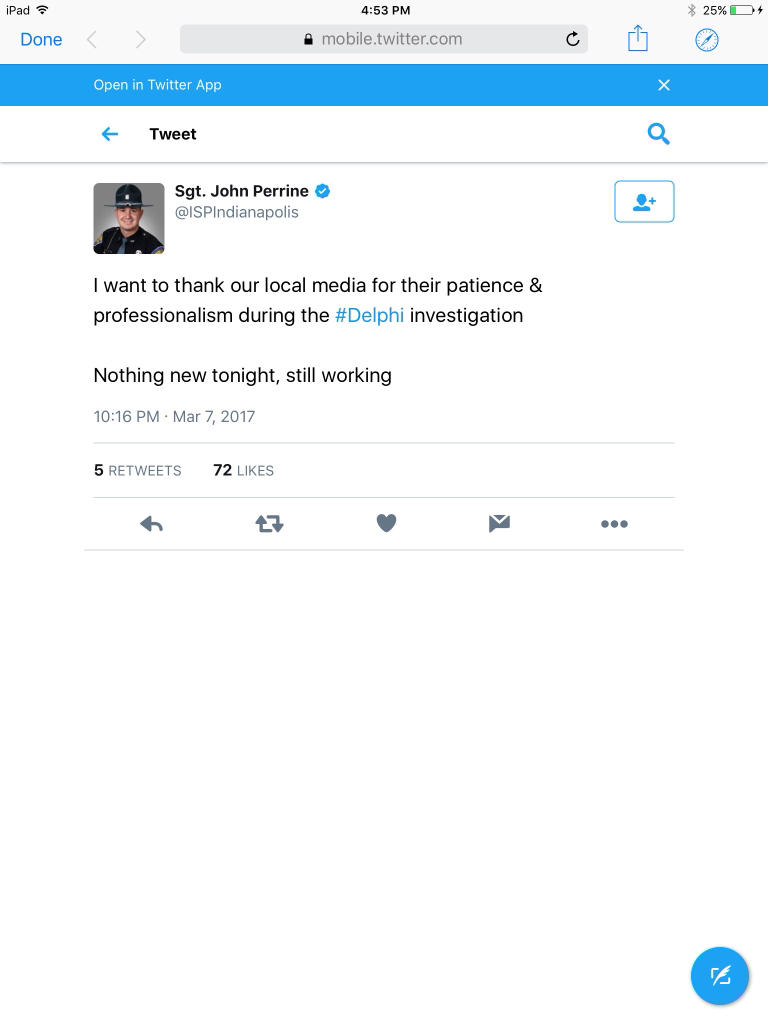
Task: Open in Twitter App link
Action: tap(157, 85)
